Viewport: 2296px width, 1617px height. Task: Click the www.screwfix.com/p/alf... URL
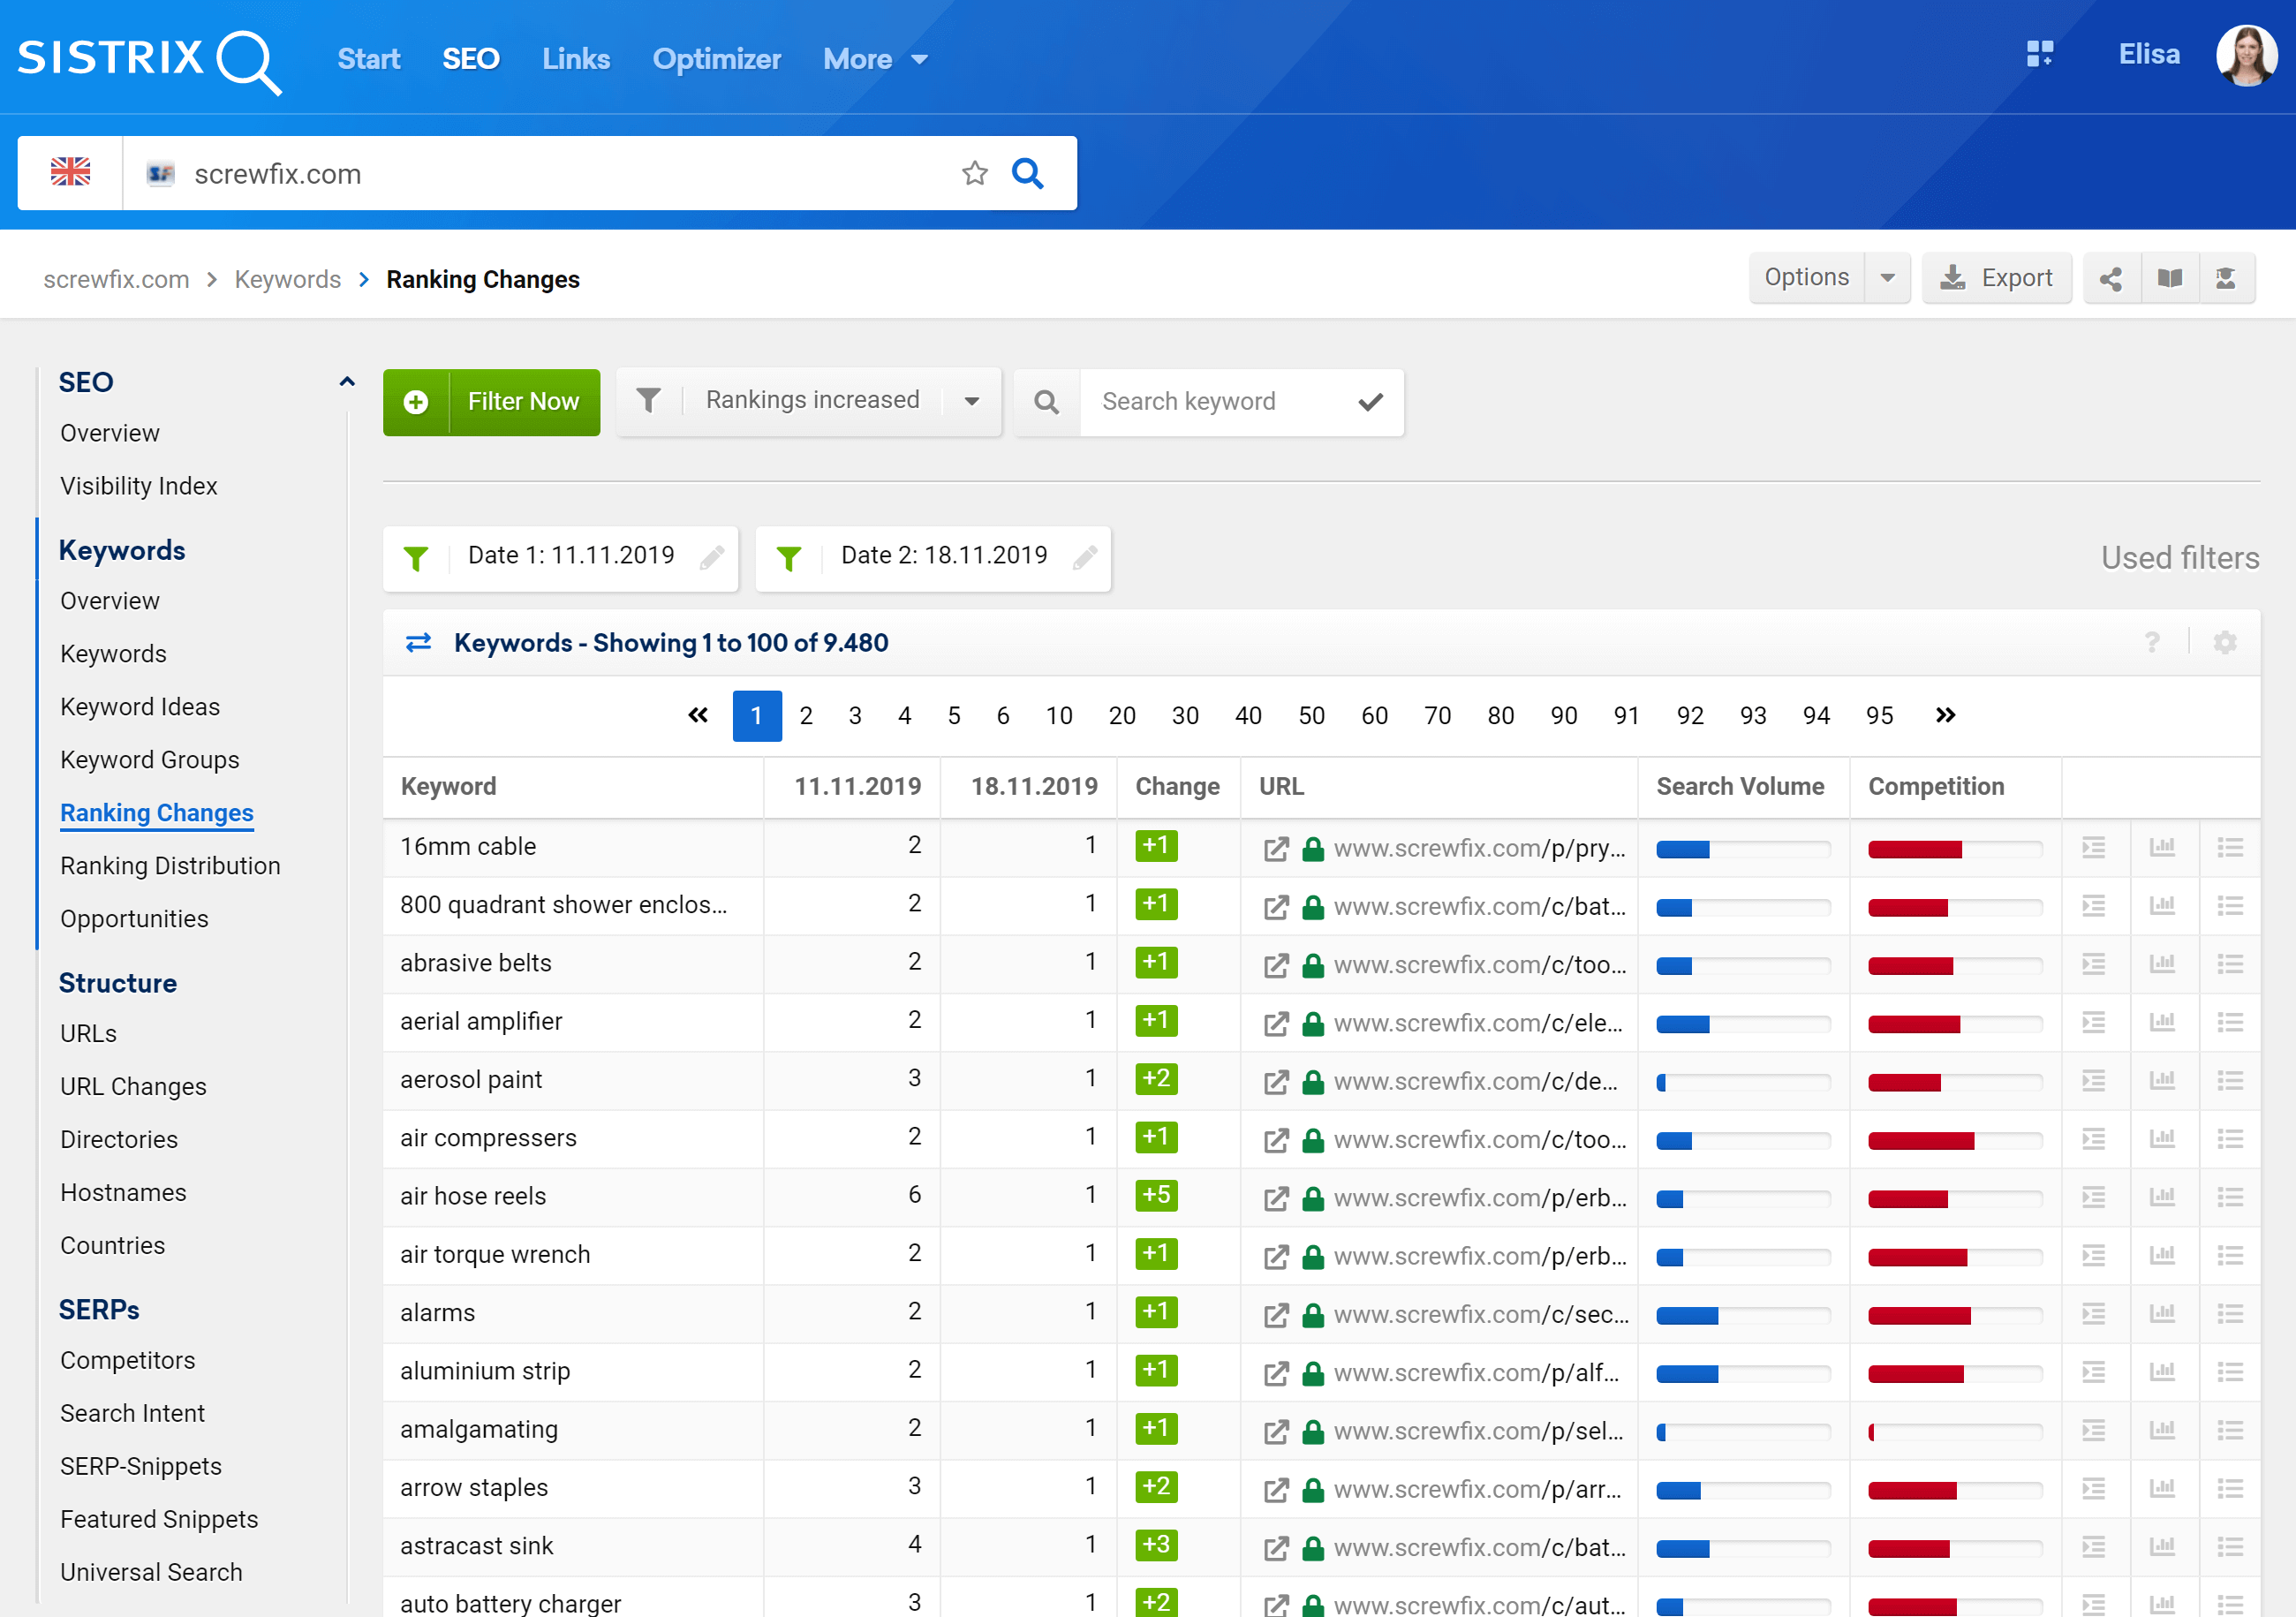point(1476,1374)
